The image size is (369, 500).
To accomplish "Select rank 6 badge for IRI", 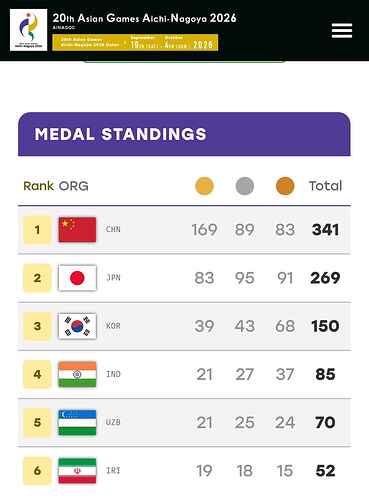I will pyautogui.click(x=37, y=471).
